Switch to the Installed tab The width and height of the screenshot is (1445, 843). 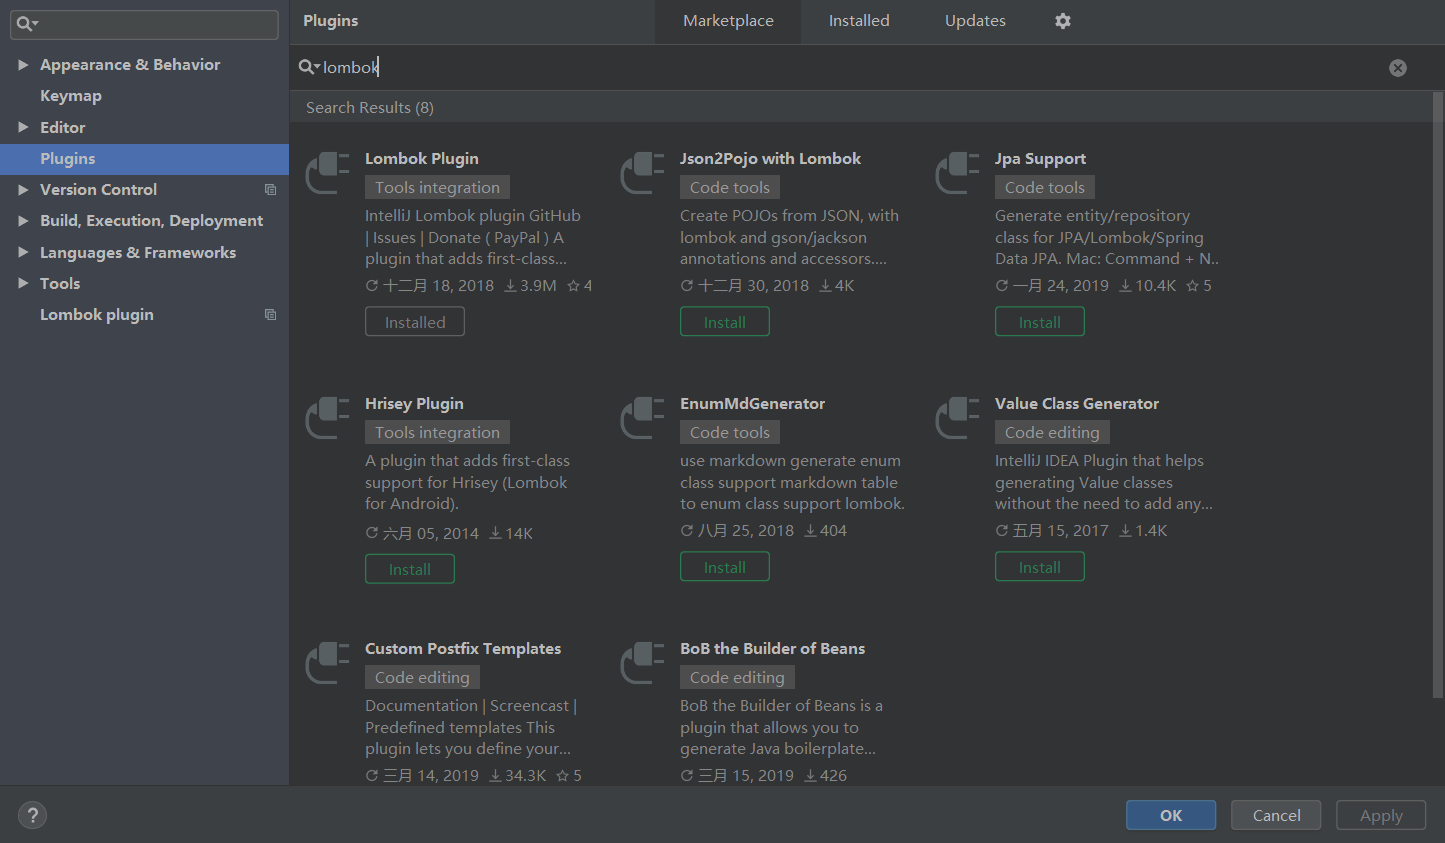[859, 21]
